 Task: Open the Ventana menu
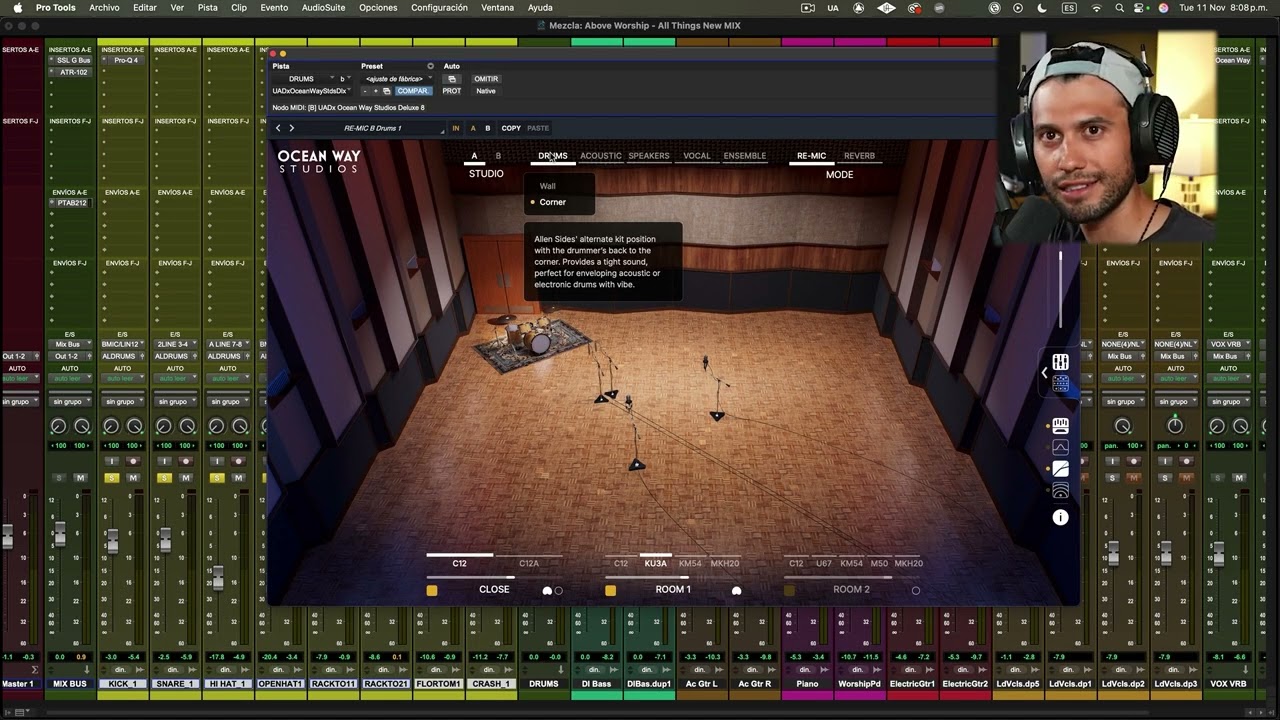click(497, 8)
